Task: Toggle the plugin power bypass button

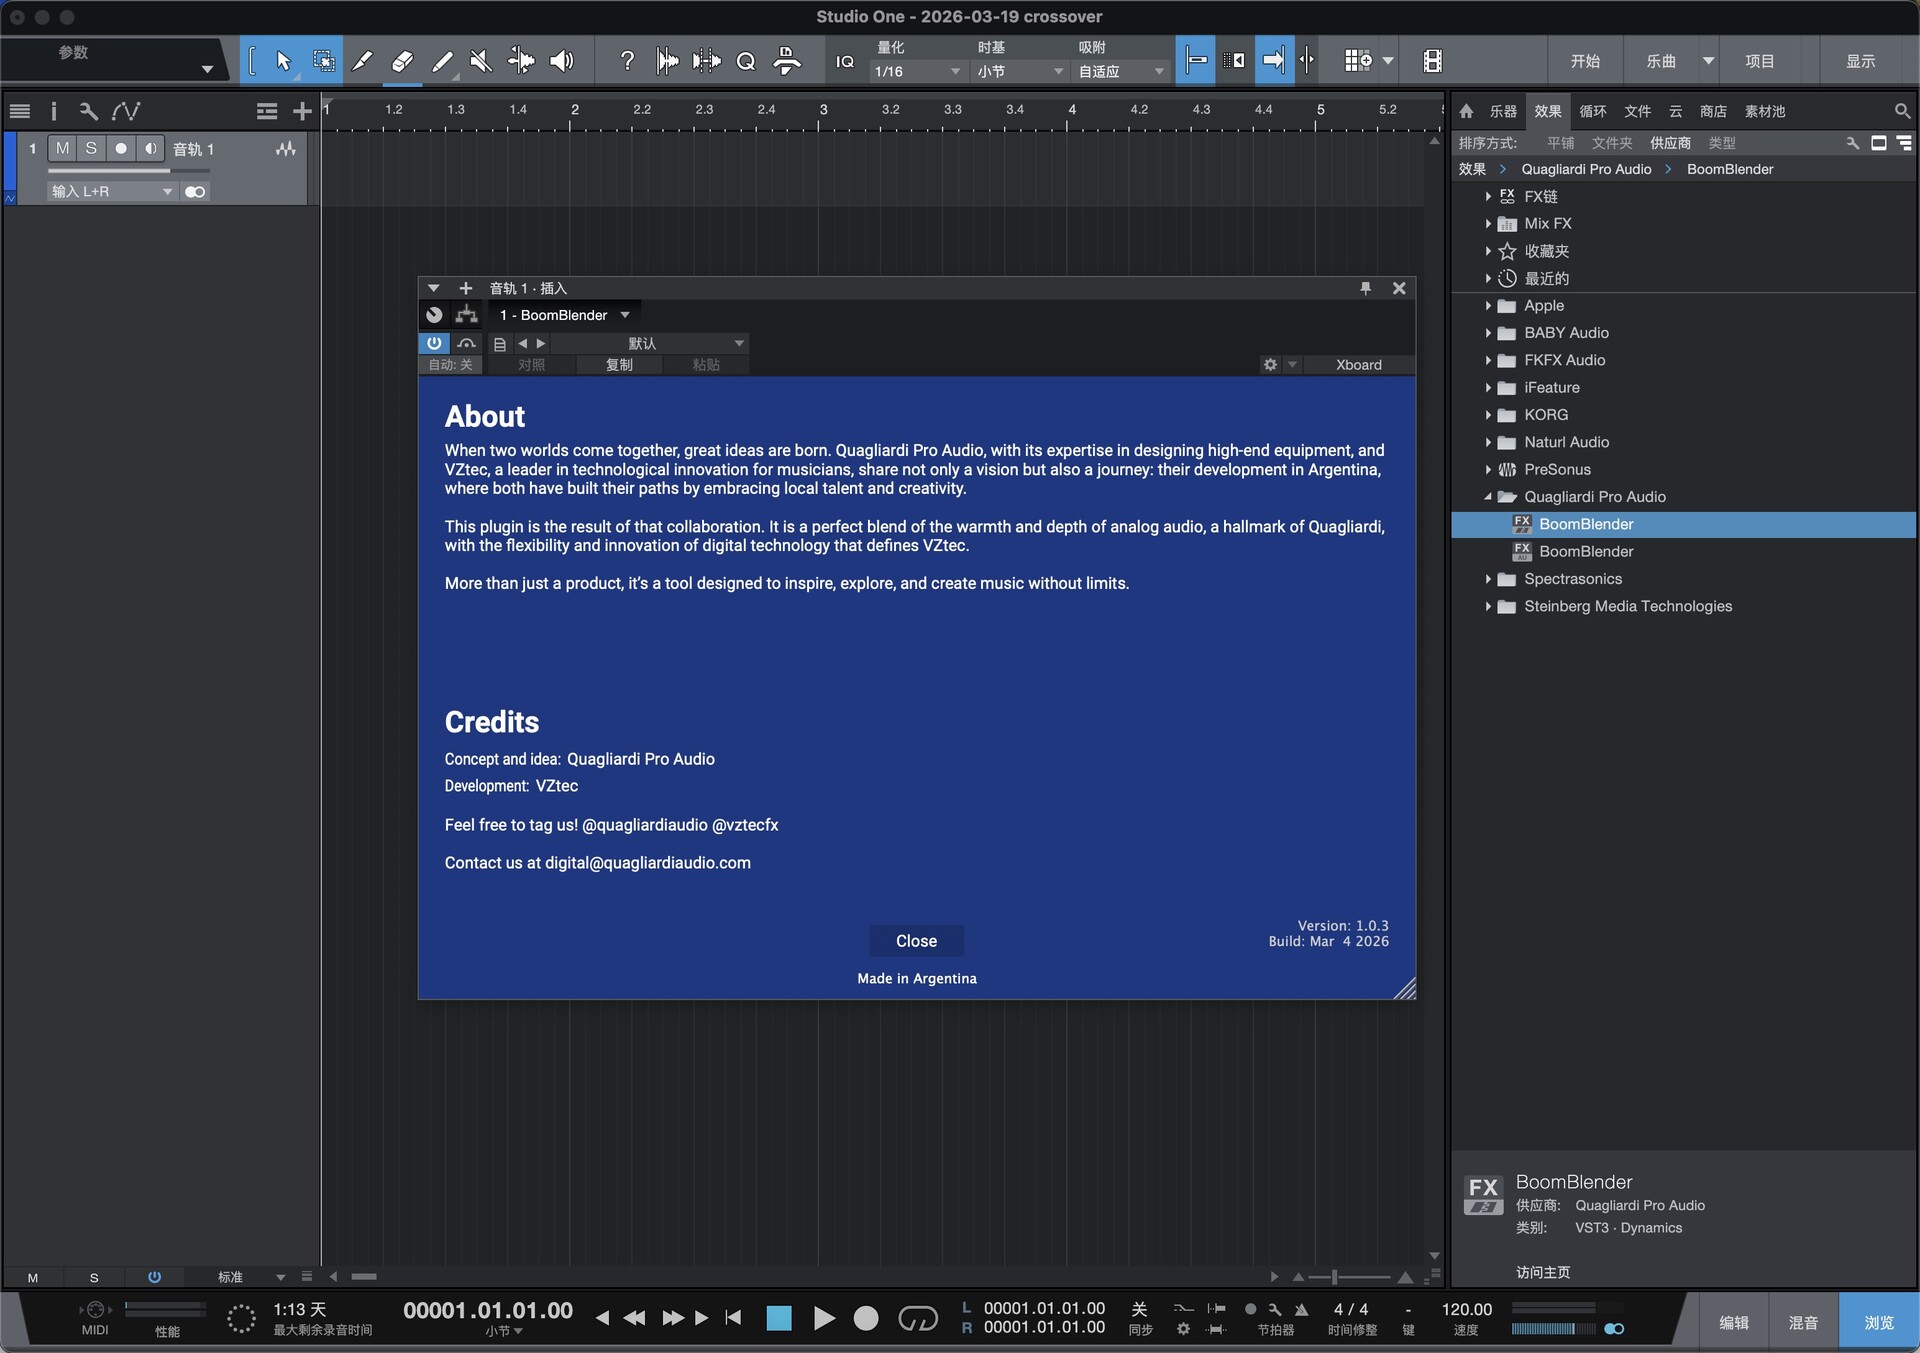Action: click(434, 343)
